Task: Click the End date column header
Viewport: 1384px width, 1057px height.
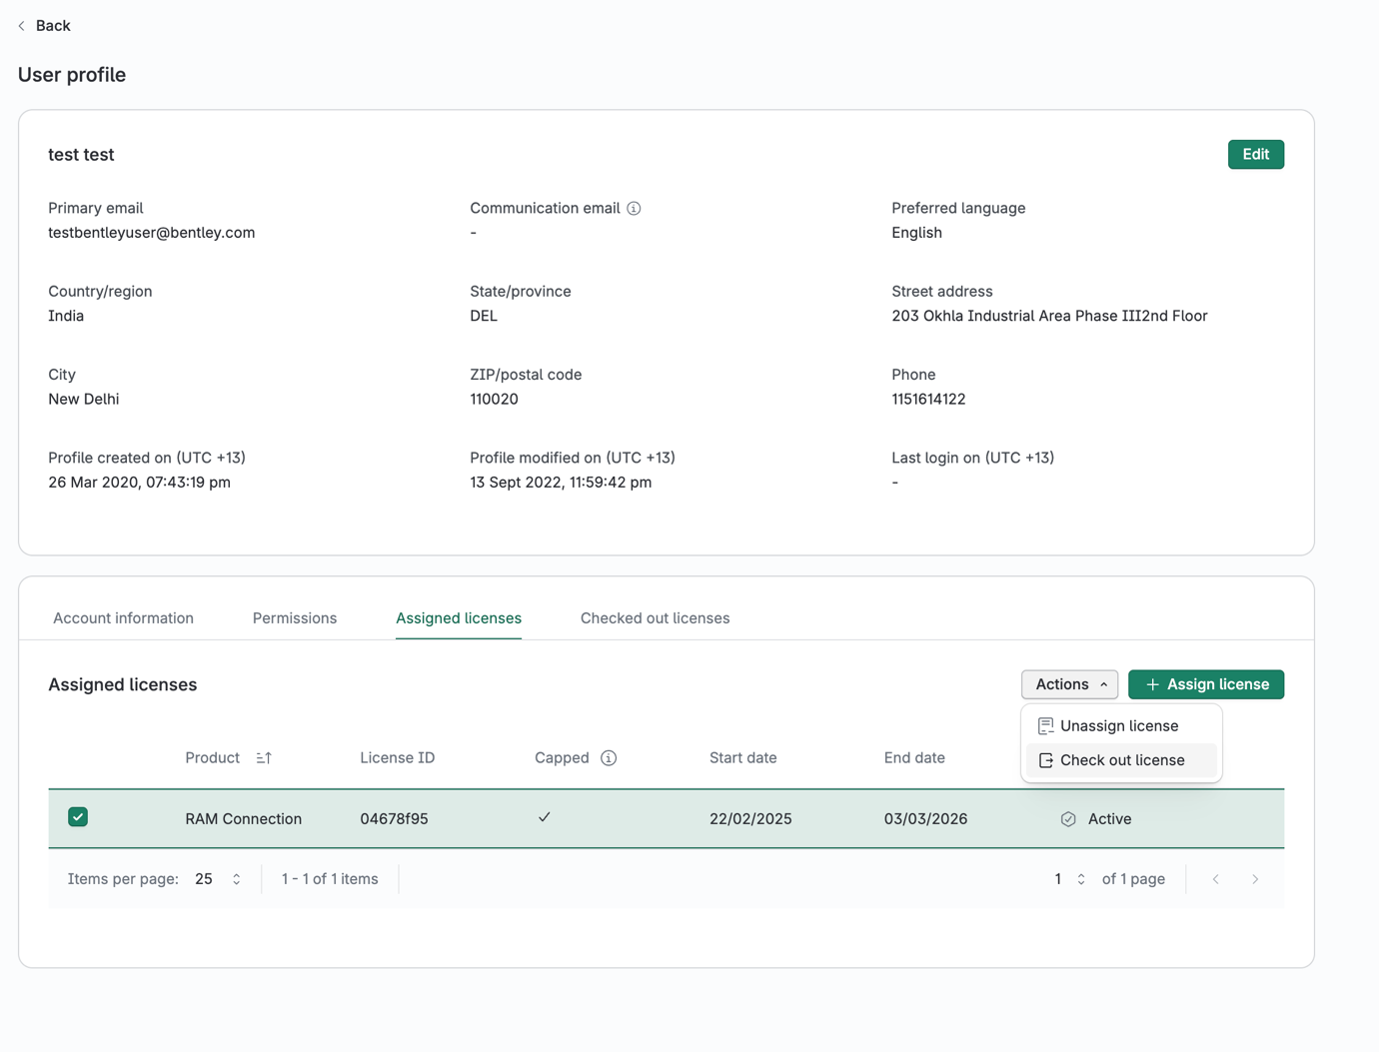Action: pyautogui.click(x=914, y=758)
